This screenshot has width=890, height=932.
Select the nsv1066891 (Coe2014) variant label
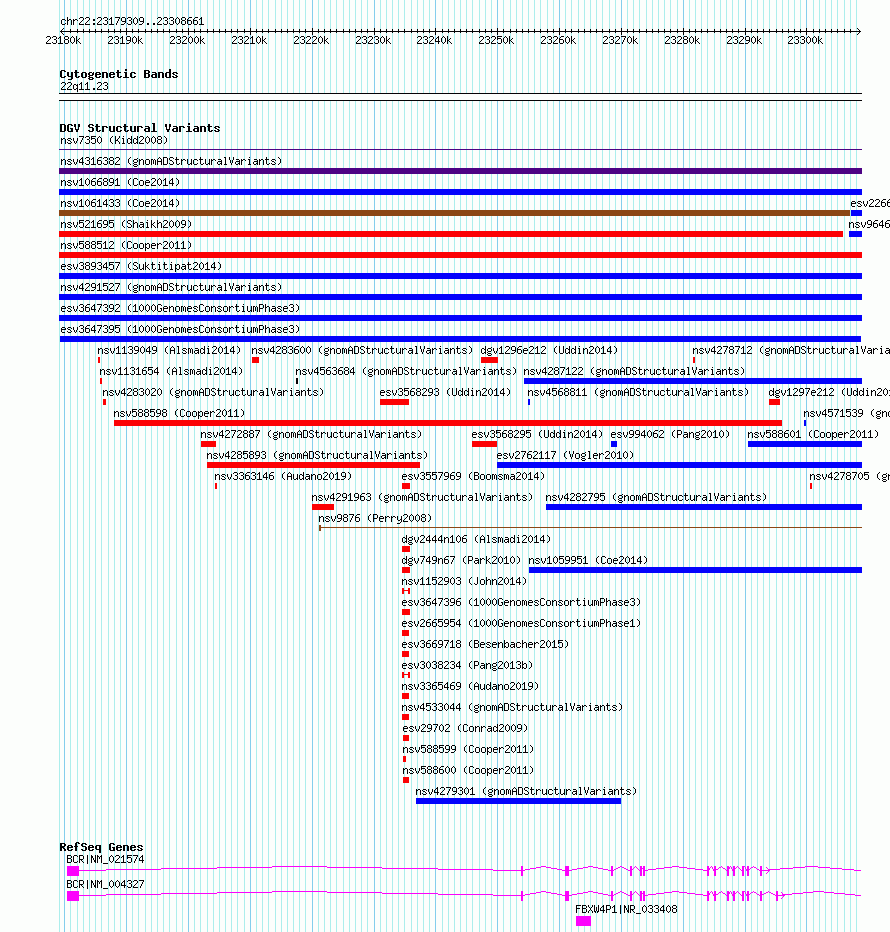pos(120,182)
